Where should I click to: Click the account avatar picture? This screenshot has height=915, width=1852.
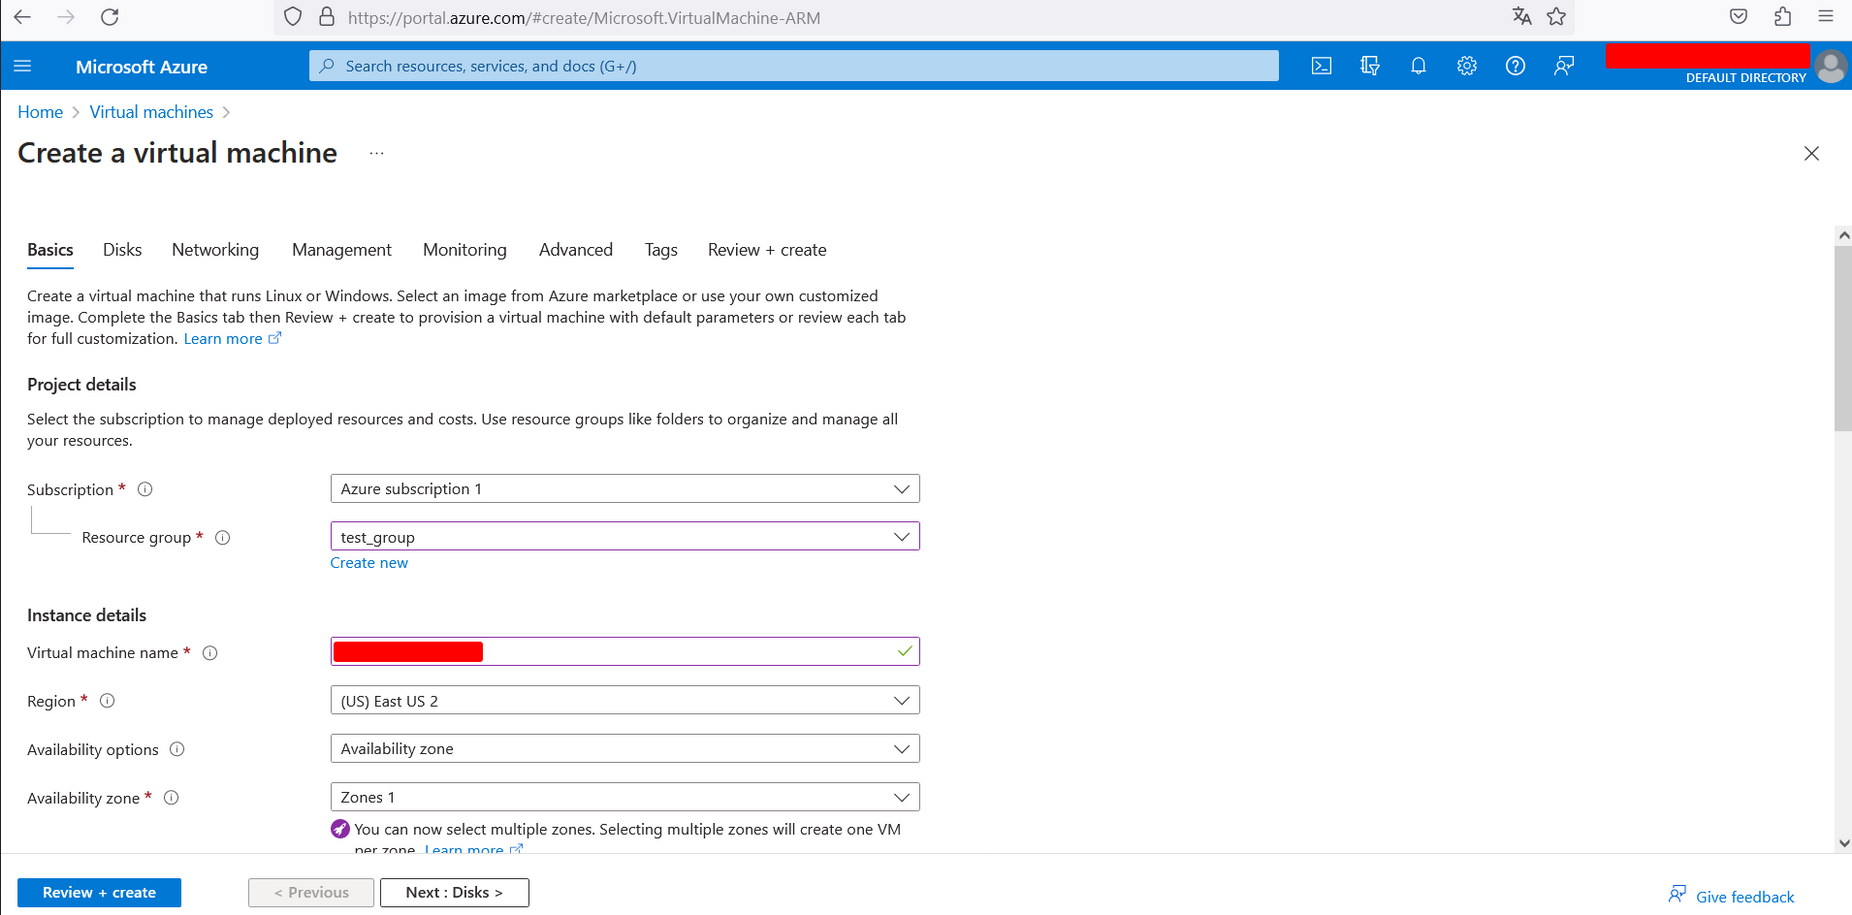click(x=1831, y=66)
